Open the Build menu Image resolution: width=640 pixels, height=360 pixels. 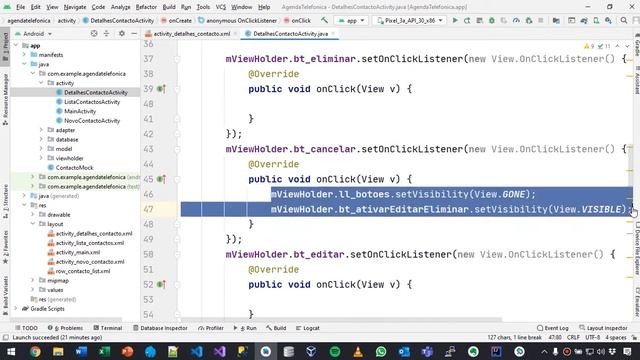169,7
